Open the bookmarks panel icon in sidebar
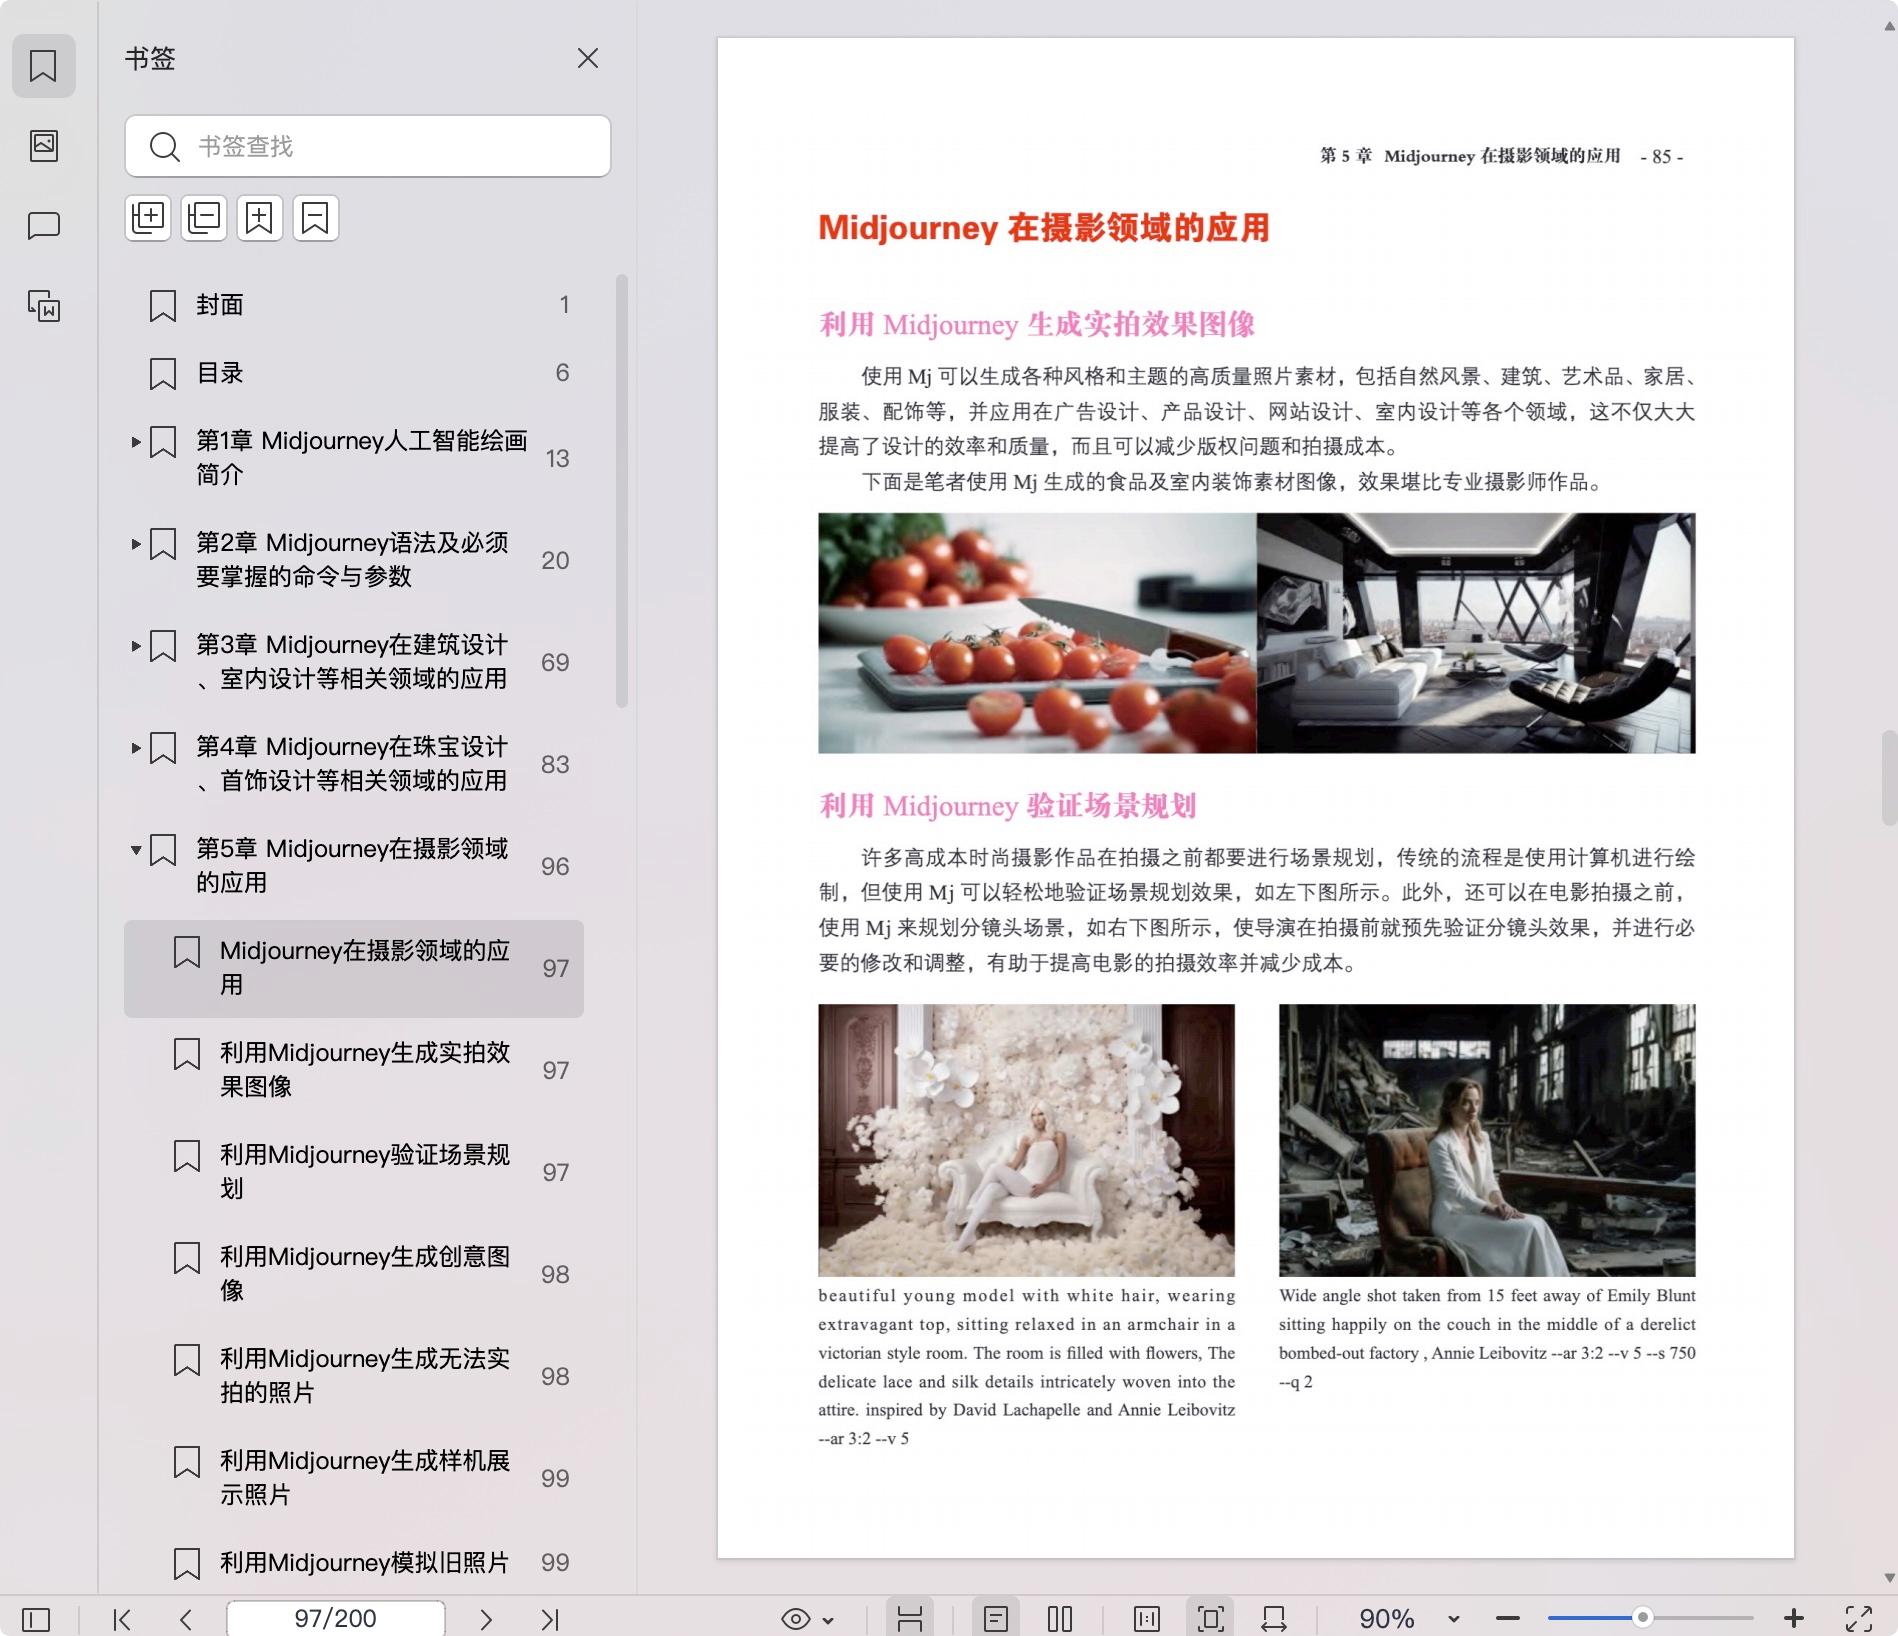The height and width of the screenshot is (1636, 1898). [43, 66]
